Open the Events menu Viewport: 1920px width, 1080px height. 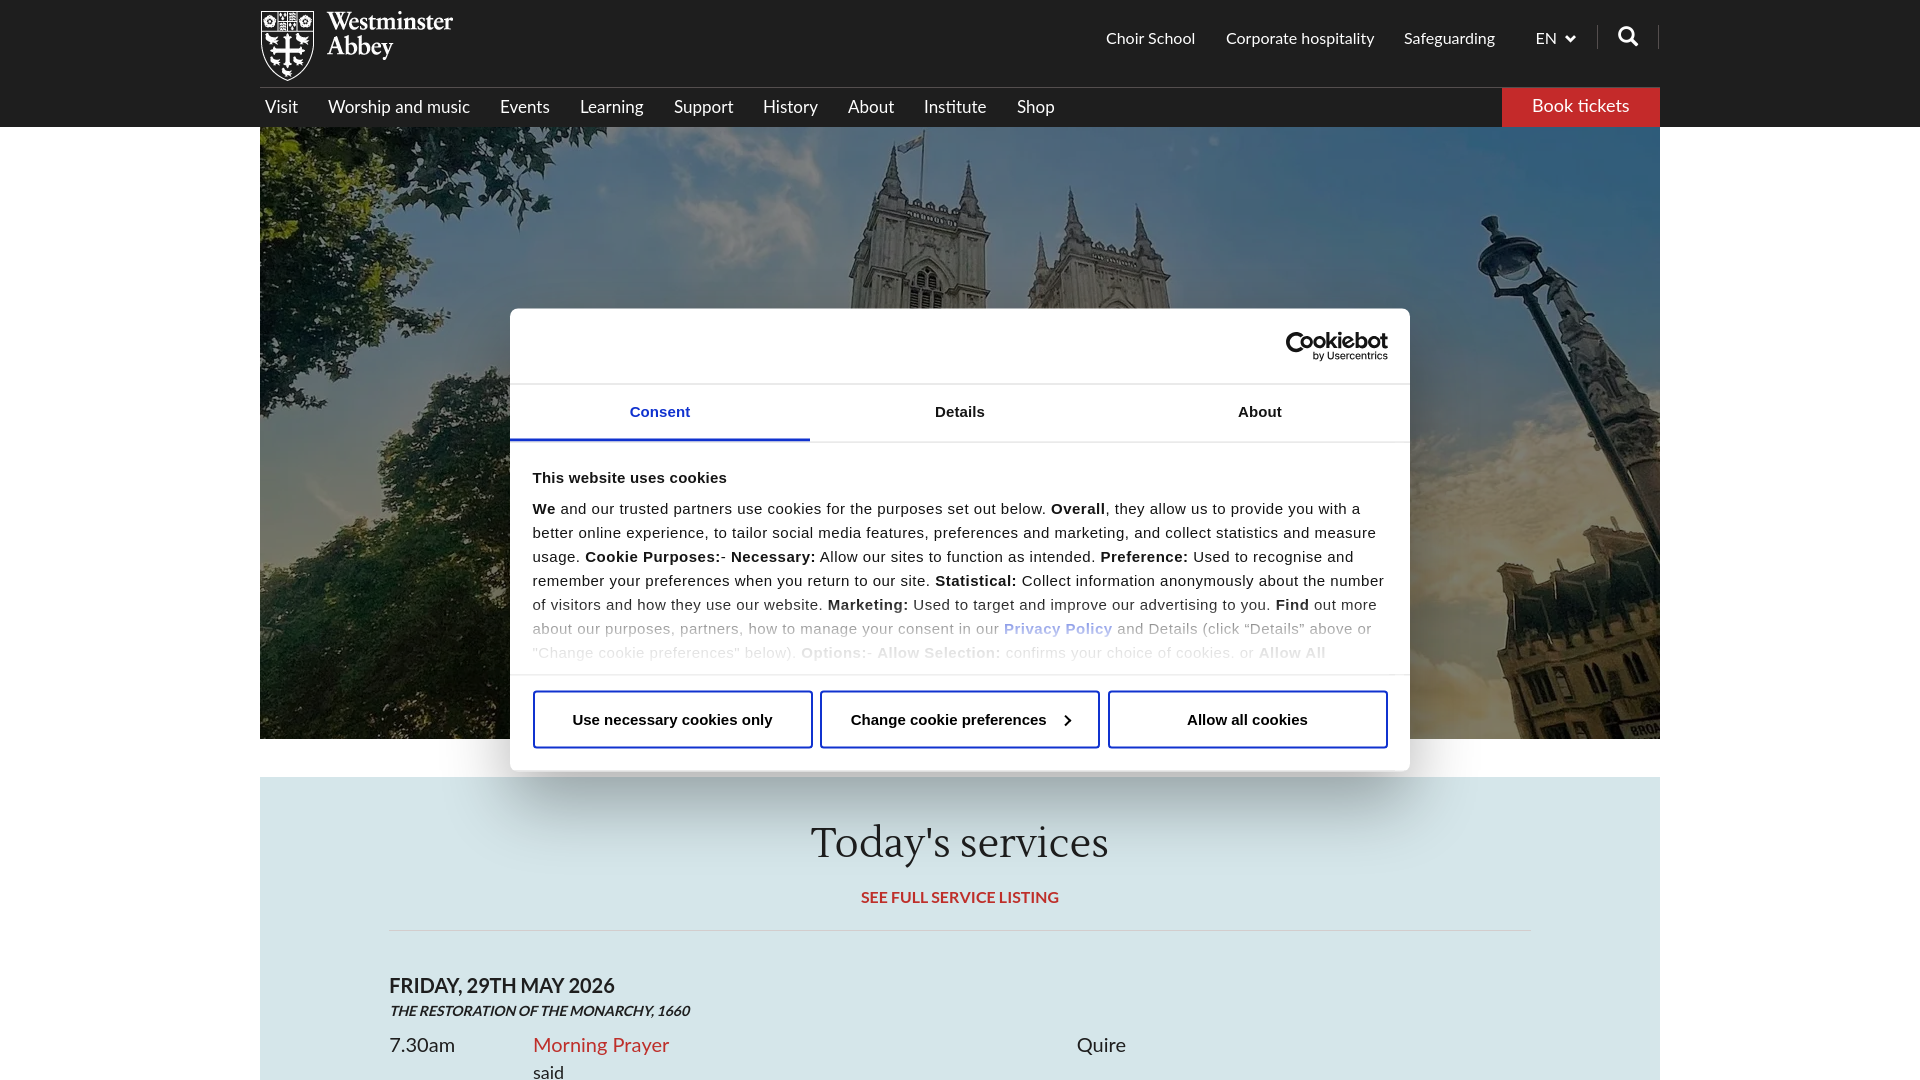click(525, 107)
